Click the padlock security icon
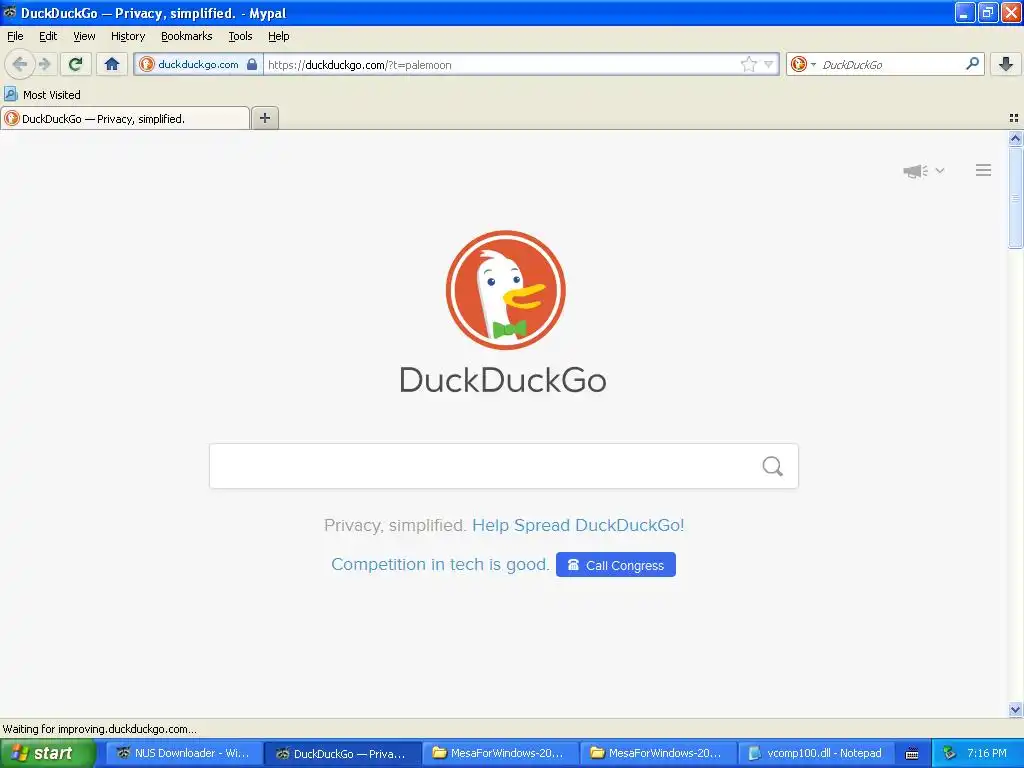The width and height of the screenshot is (1024, 768). (x=252, y=64)
